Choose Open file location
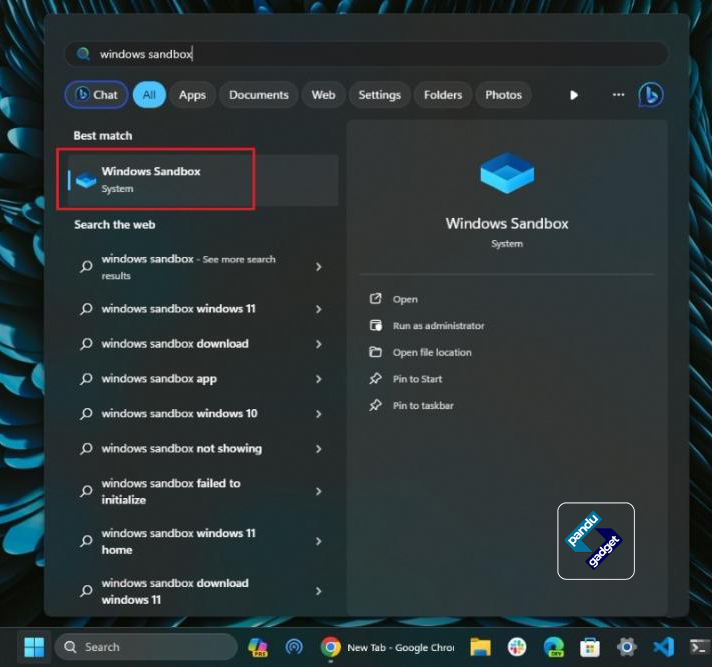 432,352
